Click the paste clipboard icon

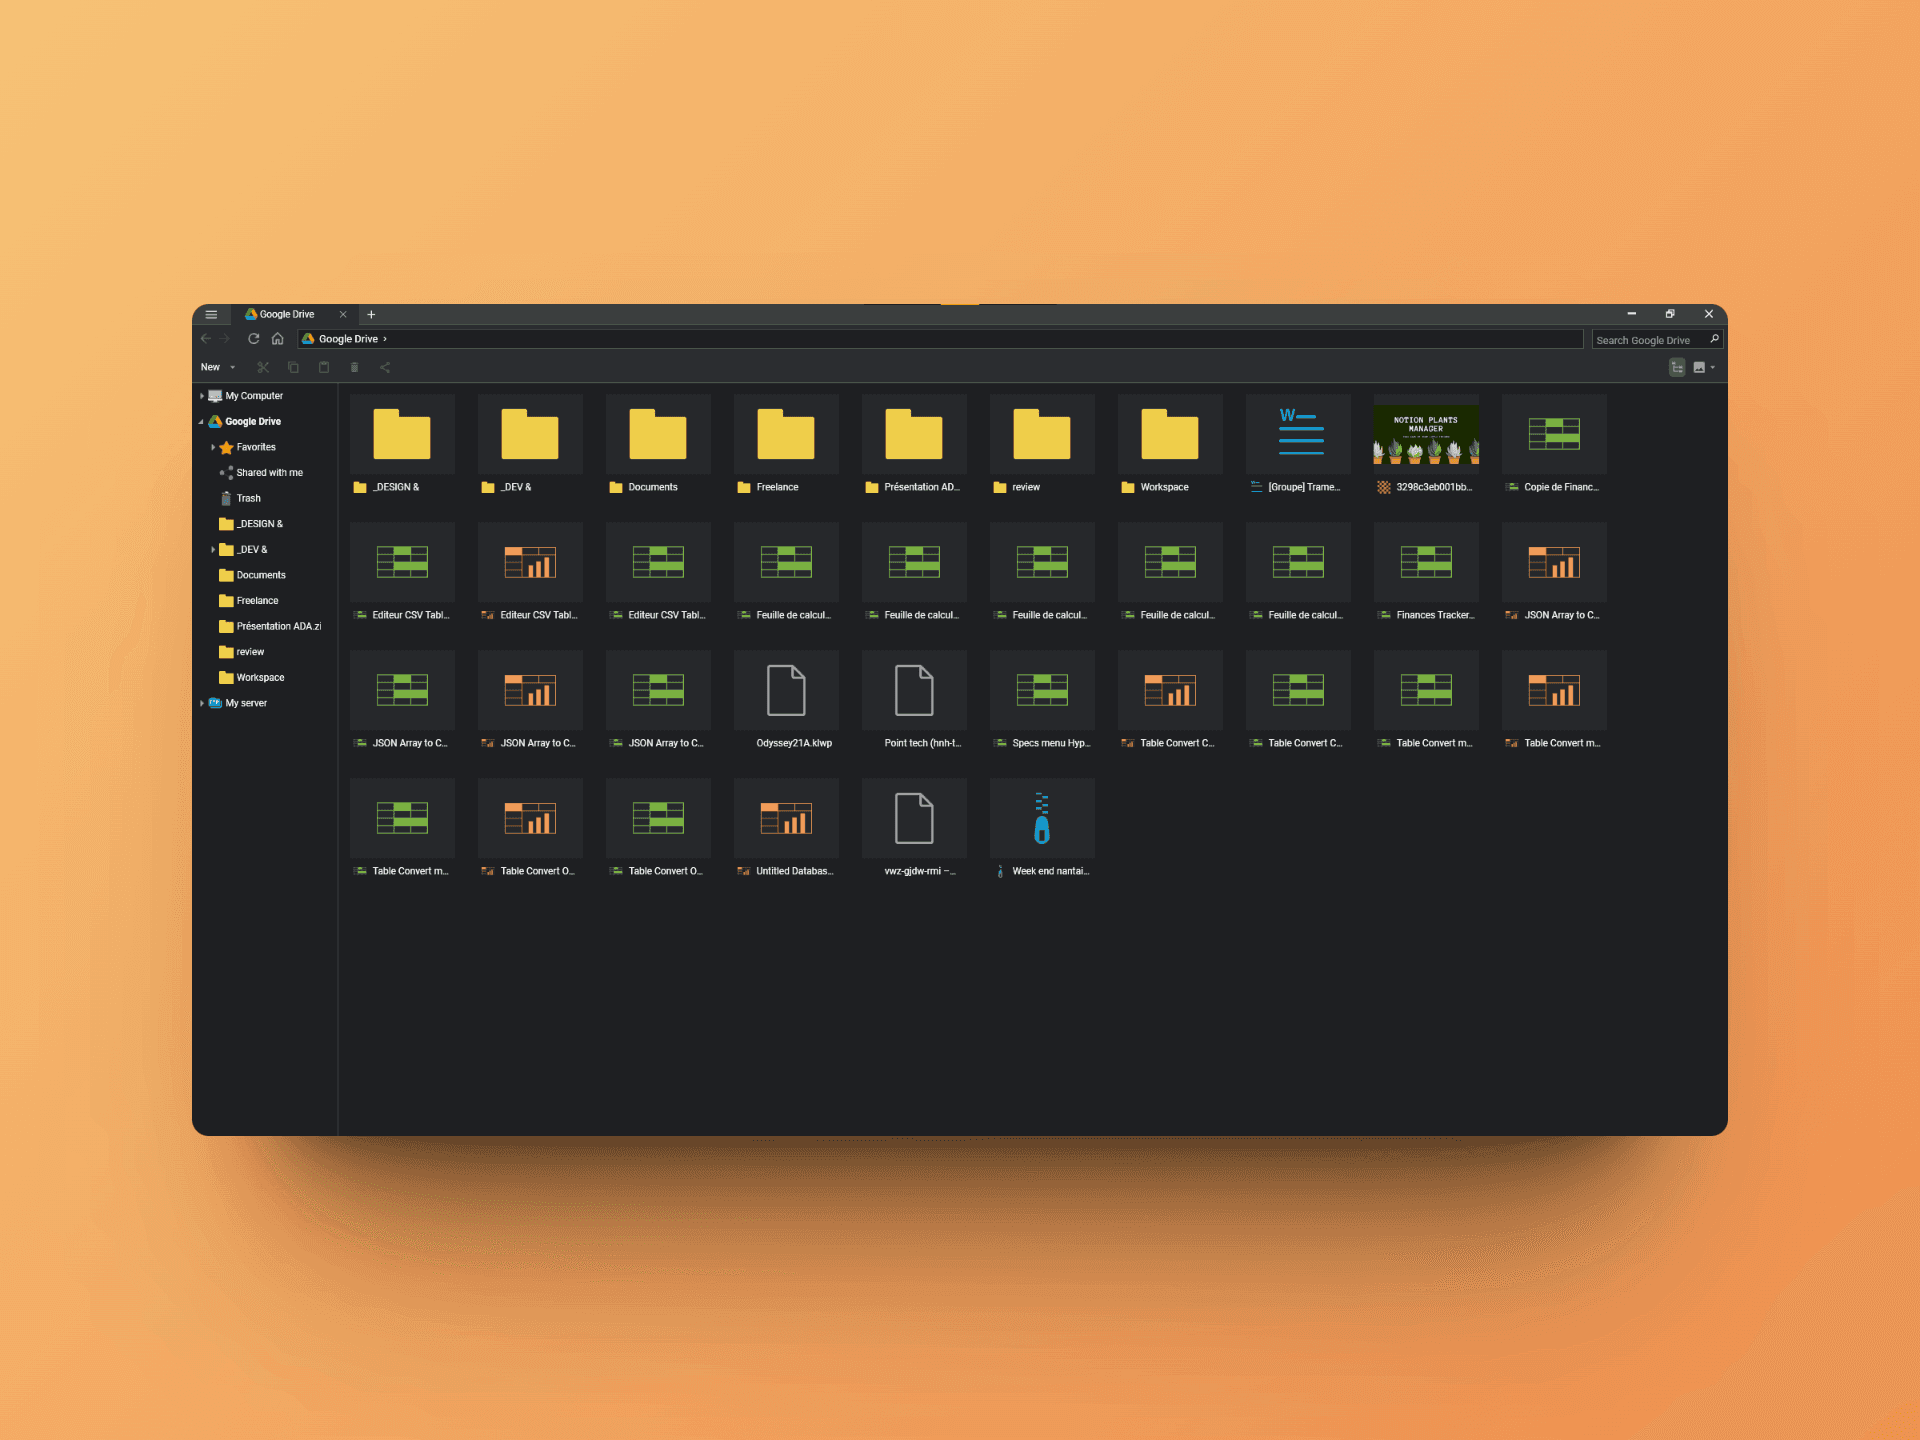(324, 367)
